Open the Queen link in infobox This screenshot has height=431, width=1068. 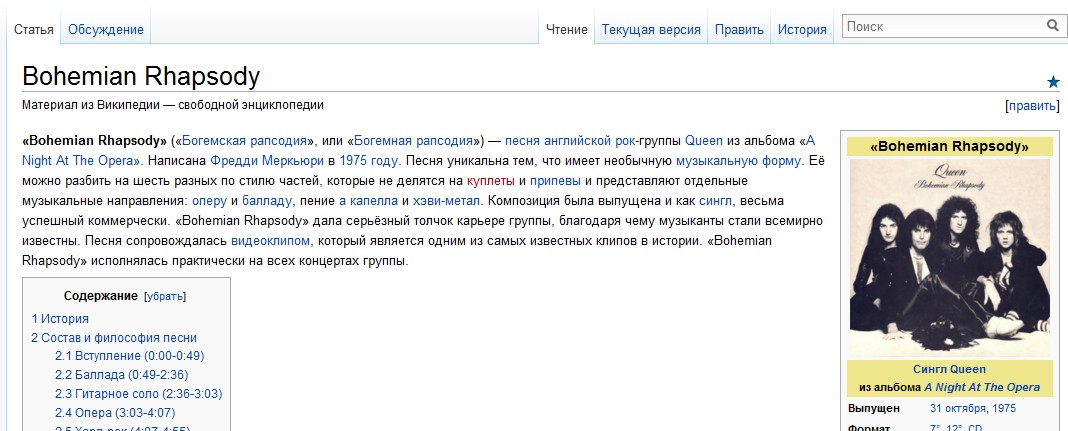[968, 369]
